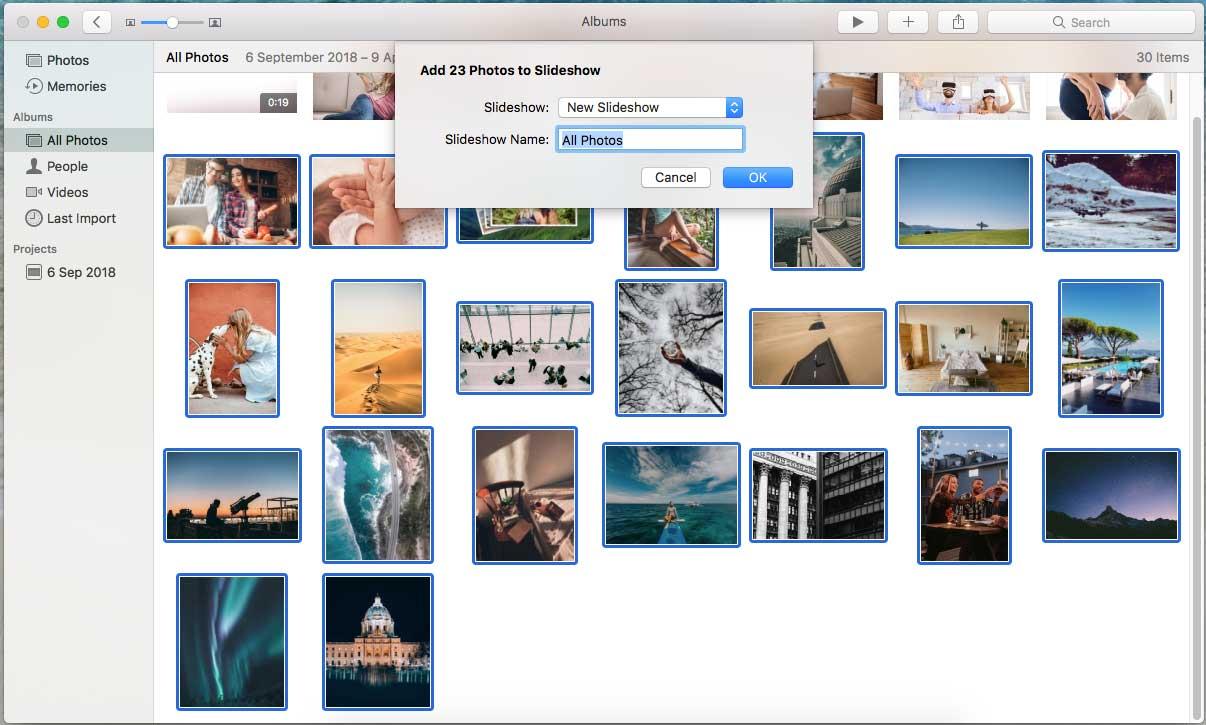Select the black-and-white columns building photo
The width and height of the screenshot is (1206, 725).
[818, 495]
